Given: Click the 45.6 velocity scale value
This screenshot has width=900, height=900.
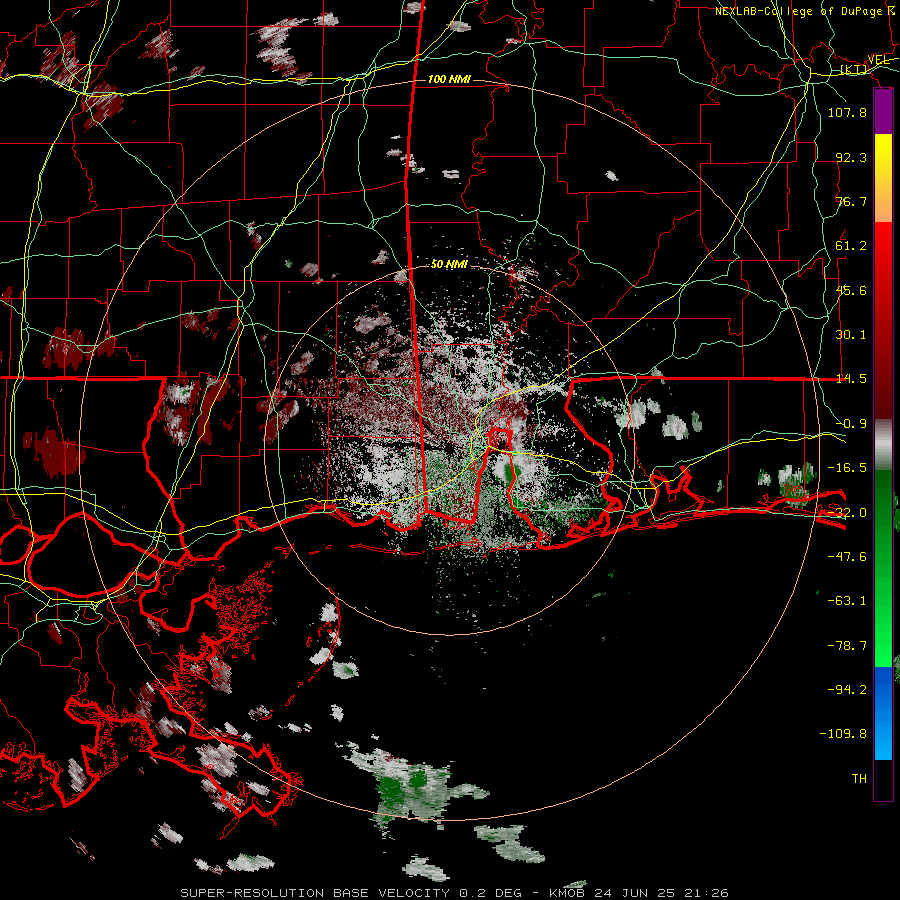Looking at the screenshot, I should click(851, 290).
